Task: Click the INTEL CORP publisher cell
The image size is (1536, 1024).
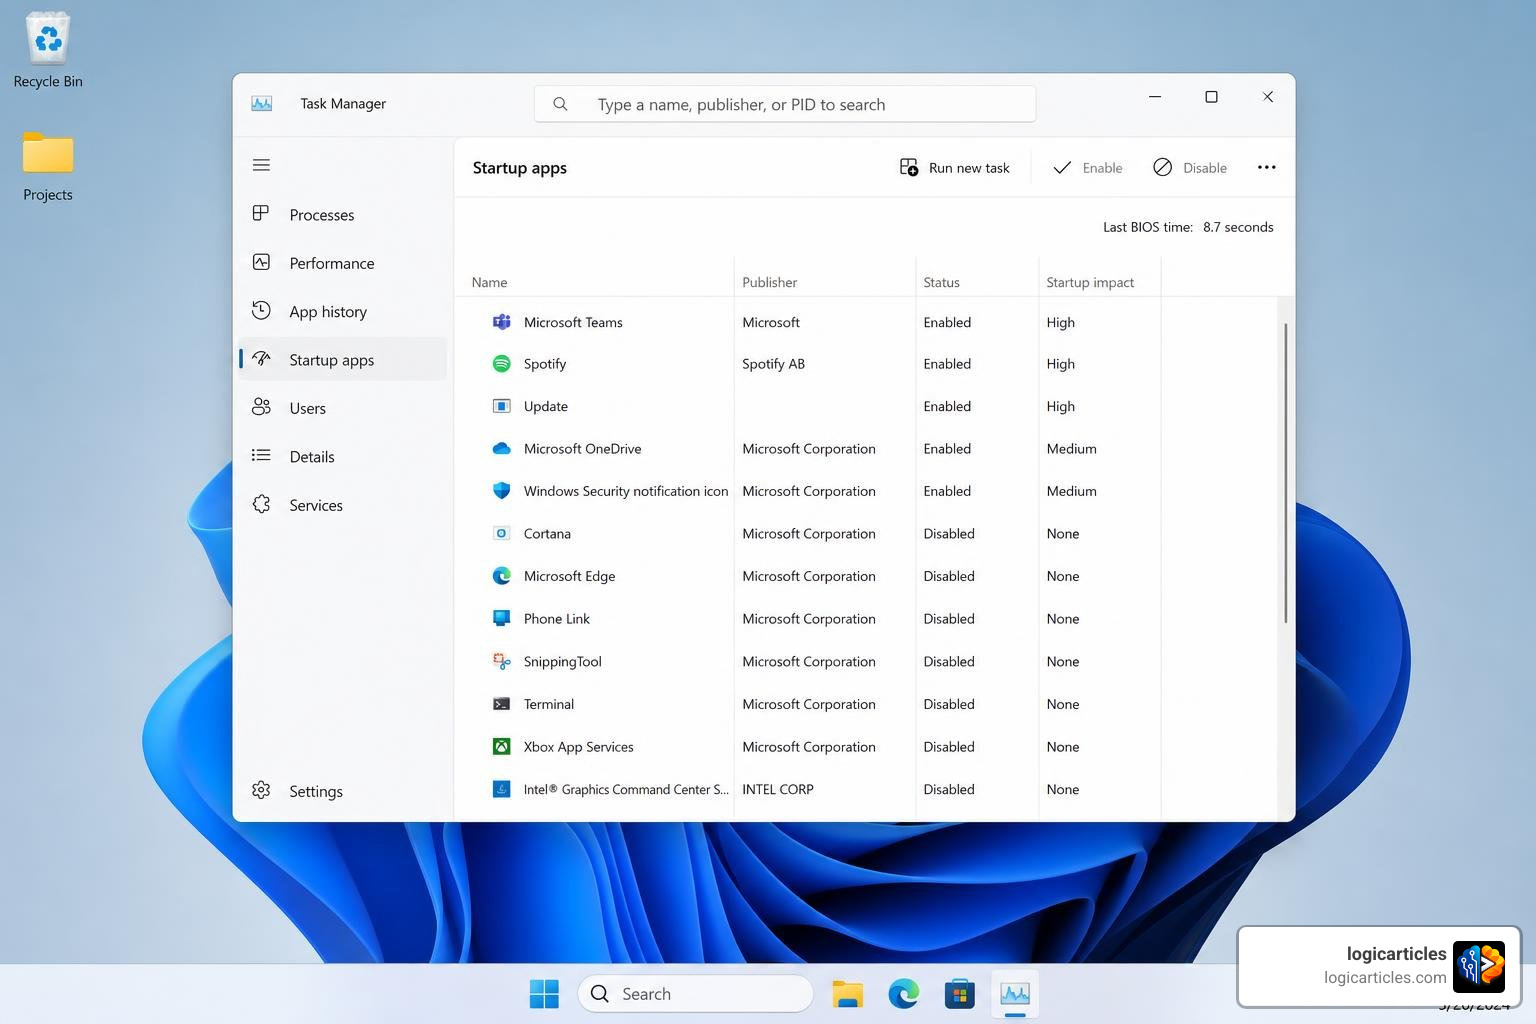Action: coord(778,789)
